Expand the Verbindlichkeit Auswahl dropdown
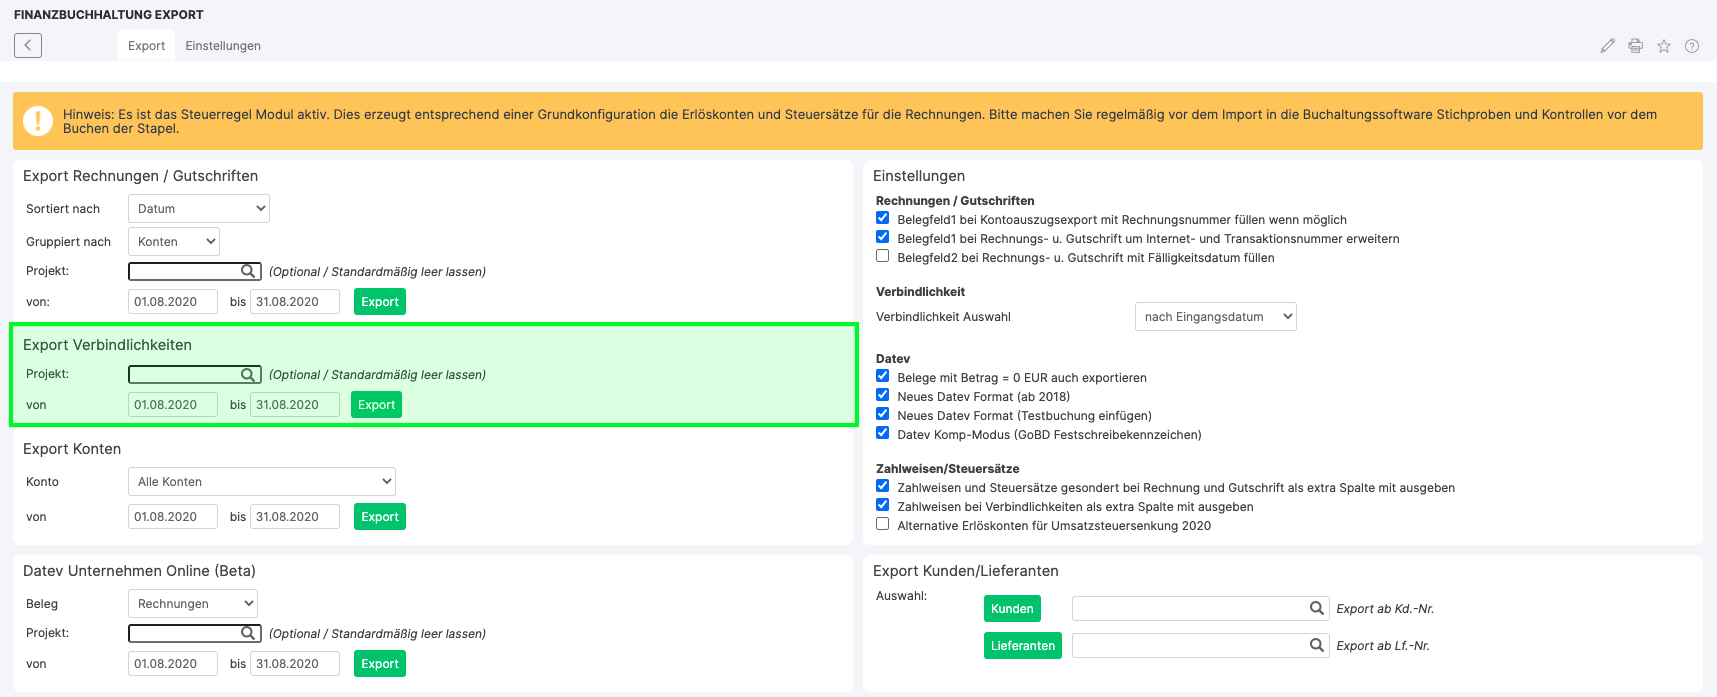 [x=1215, y=317]
